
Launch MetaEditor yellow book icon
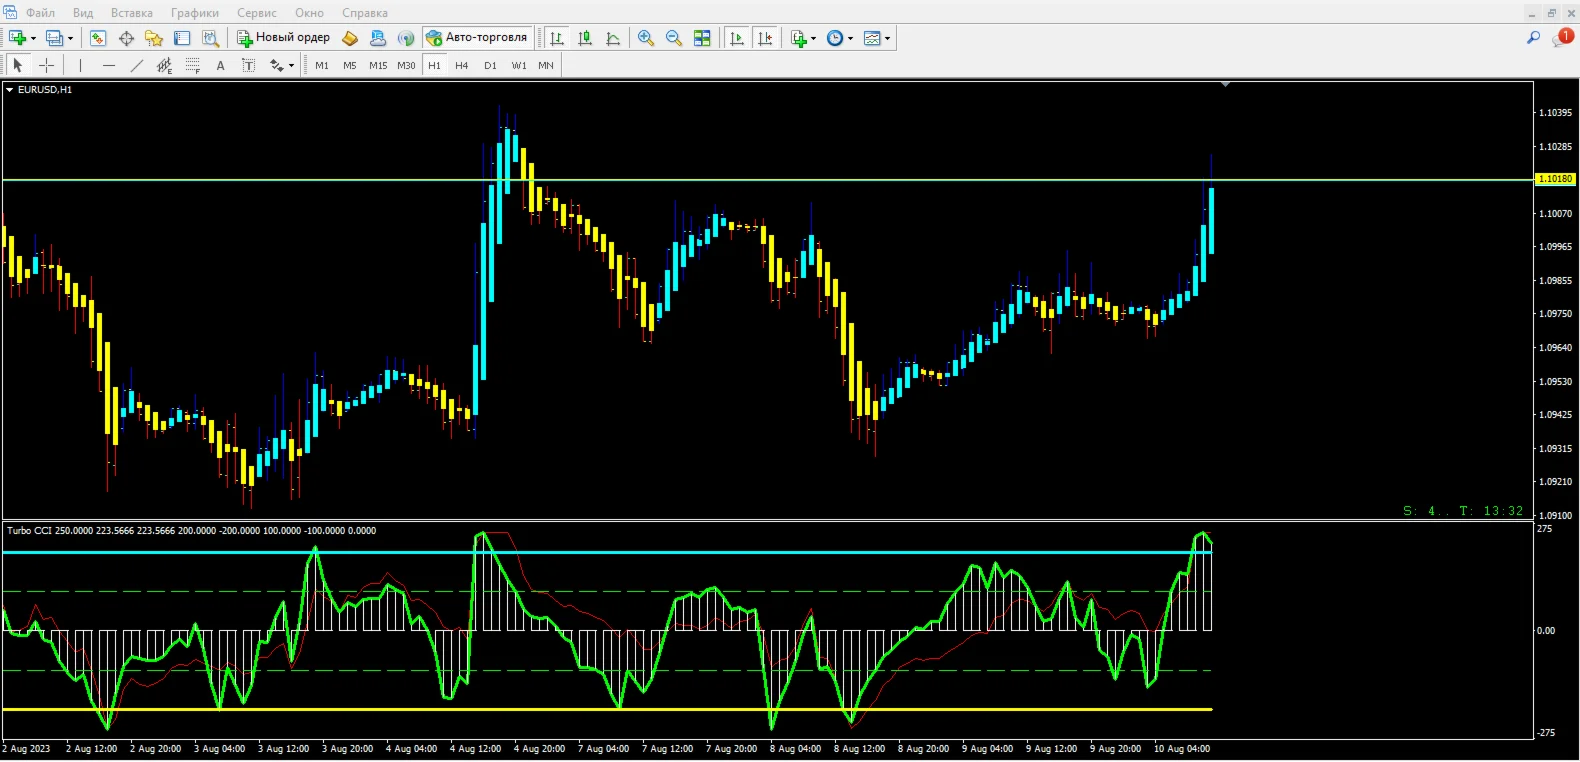click(350, 38)
